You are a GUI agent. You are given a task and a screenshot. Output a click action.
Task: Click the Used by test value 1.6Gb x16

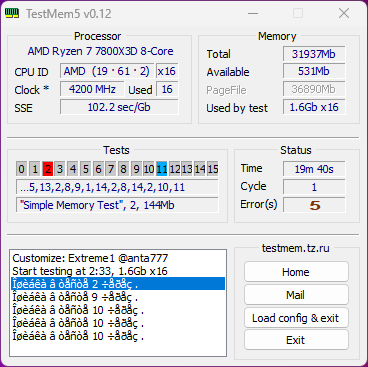coord(314,107)
